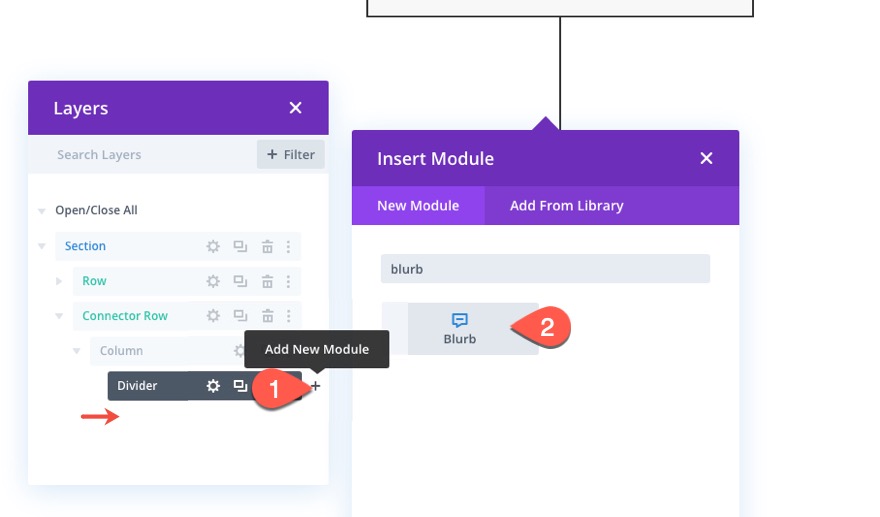Switch to Add From Library tab
This screenshot has width=880, height=517.
pyautogui.click(x=566, y=205)
